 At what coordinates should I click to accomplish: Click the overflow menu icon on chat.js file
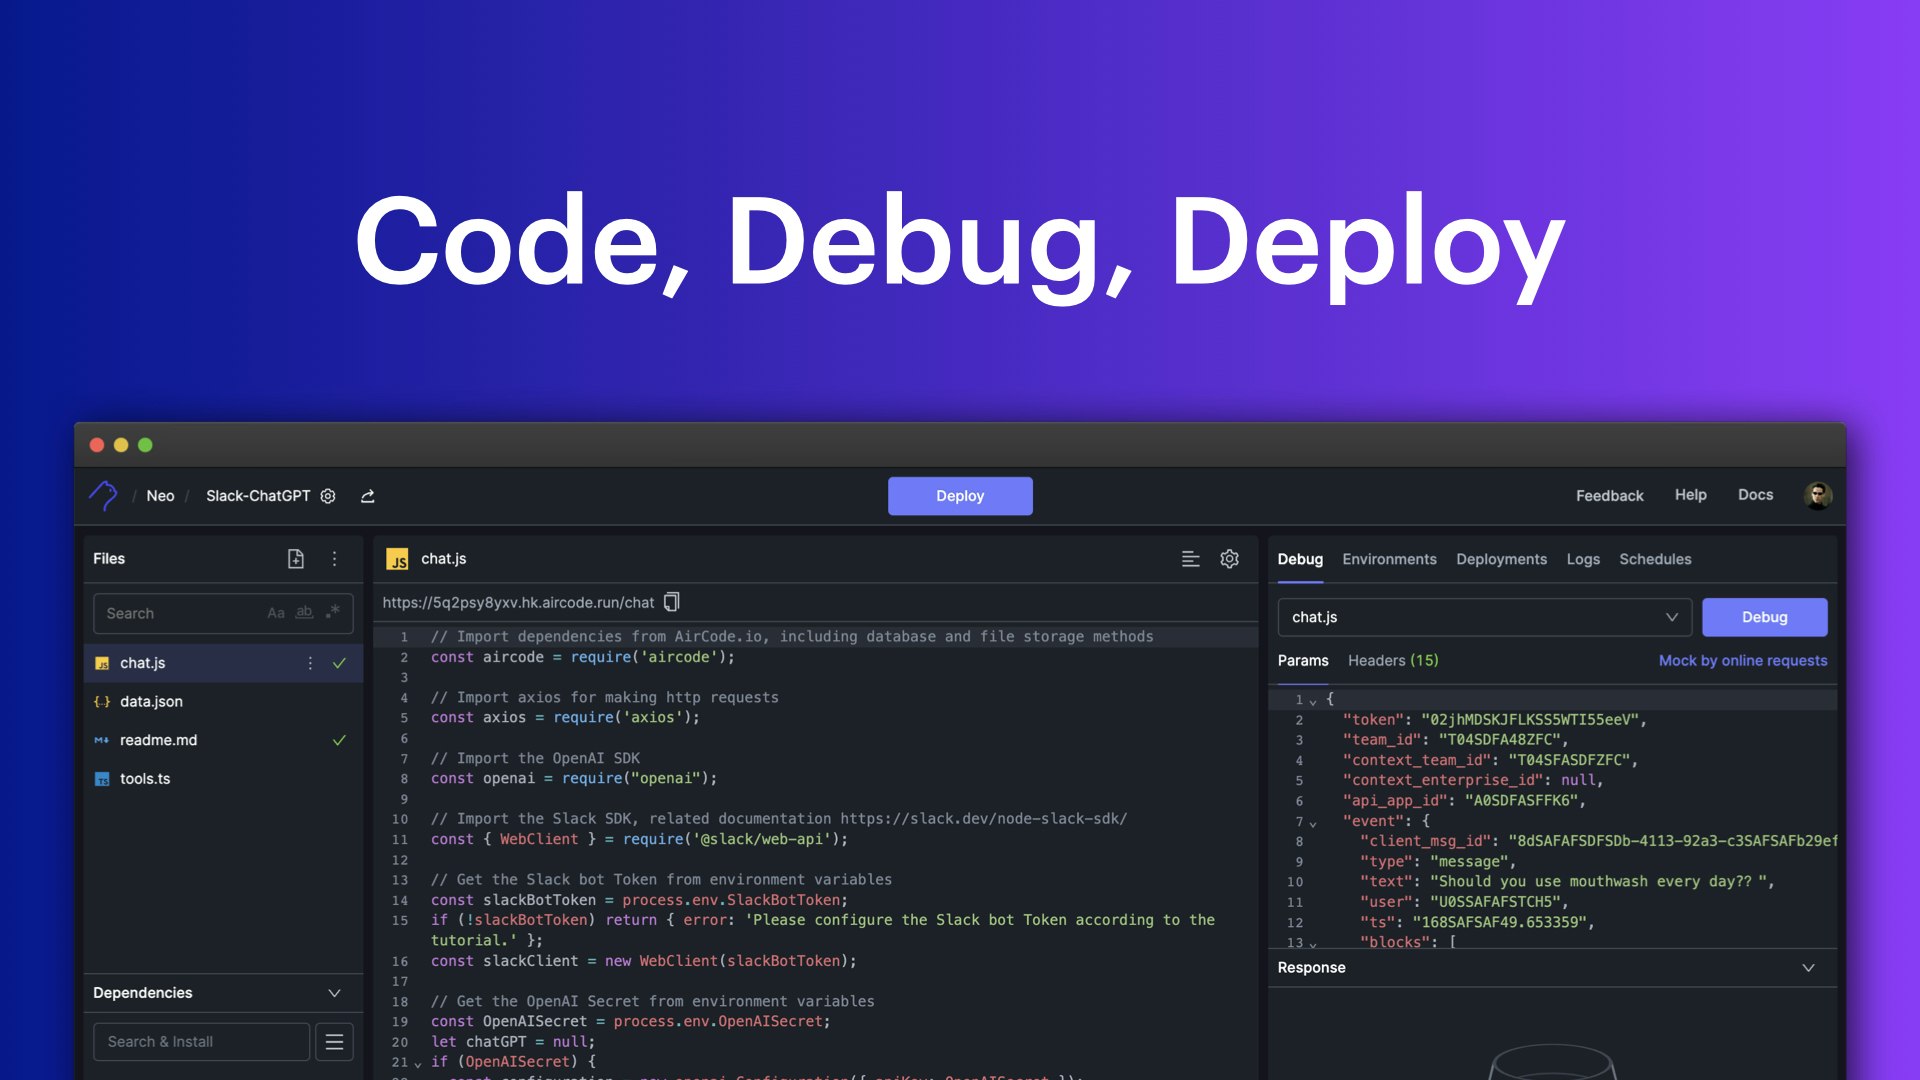click(309, 663)
